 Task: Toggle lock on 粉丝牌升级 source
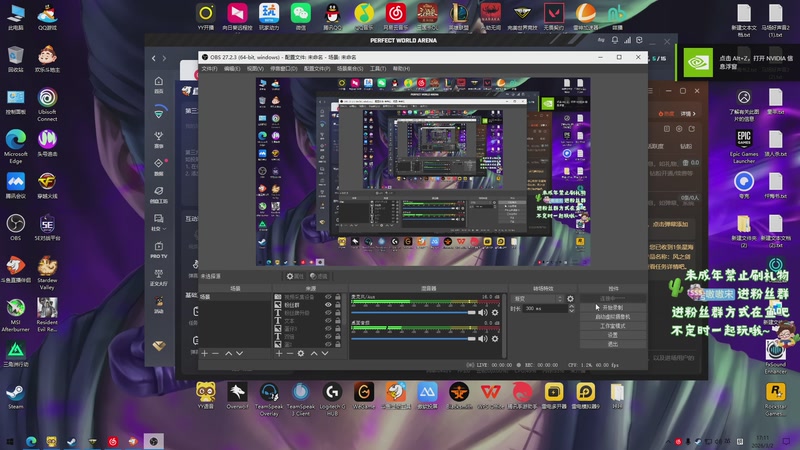tap(337, 313)
